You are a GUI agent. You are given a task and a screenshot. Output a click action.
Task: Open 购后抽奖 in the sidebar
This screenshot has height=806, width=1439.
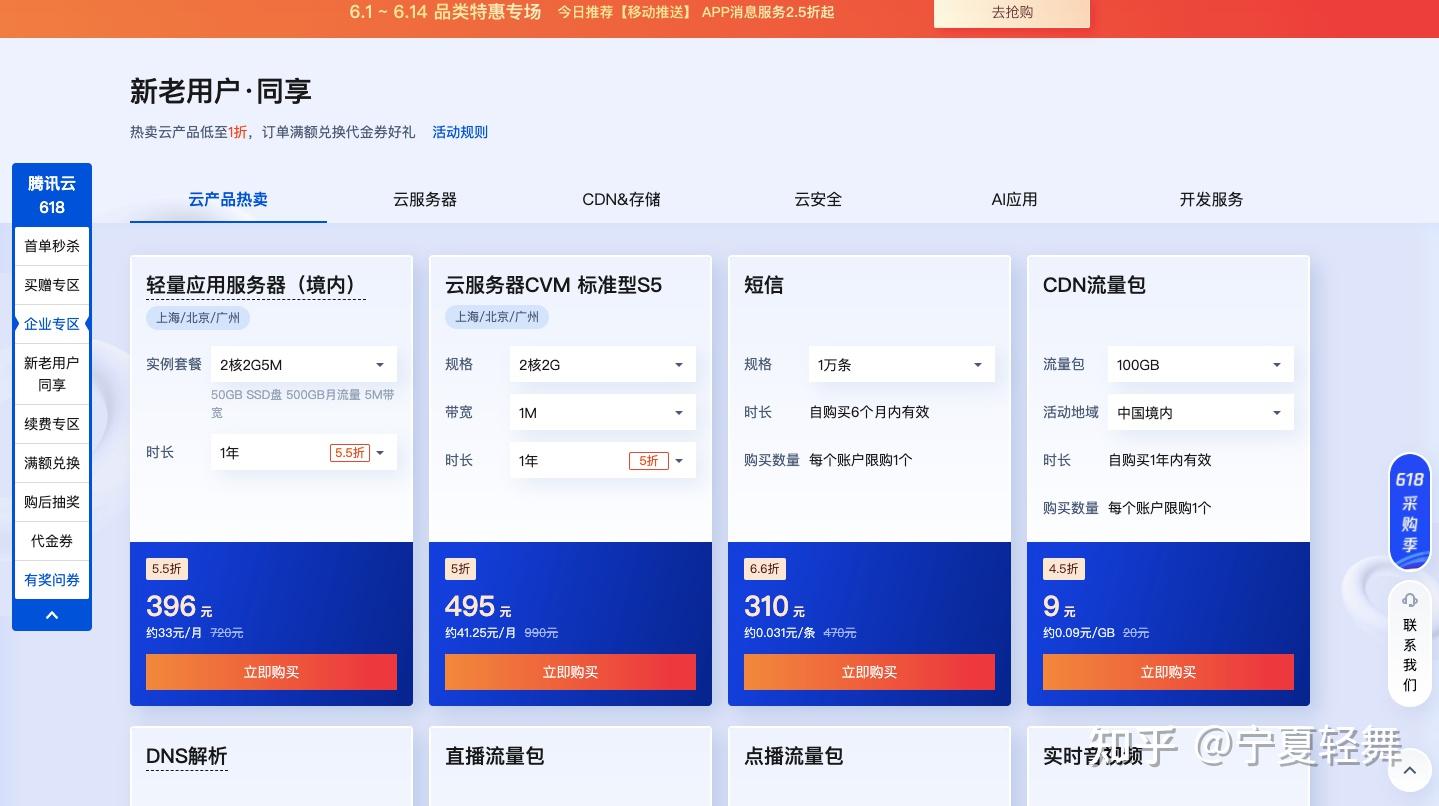point(52,502)
